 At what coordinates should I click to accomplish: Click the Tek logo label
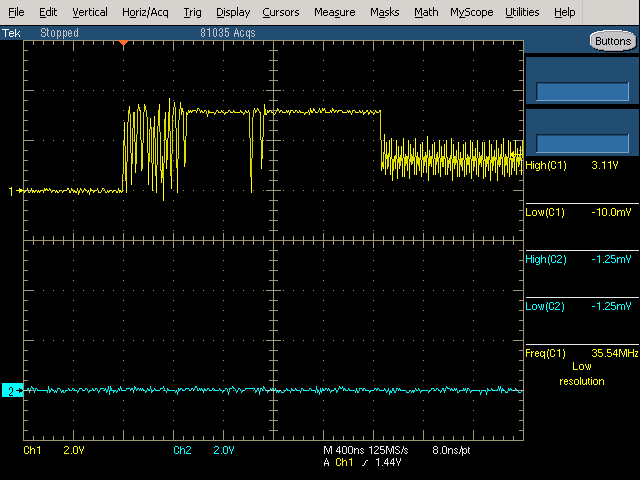point(11,33)
